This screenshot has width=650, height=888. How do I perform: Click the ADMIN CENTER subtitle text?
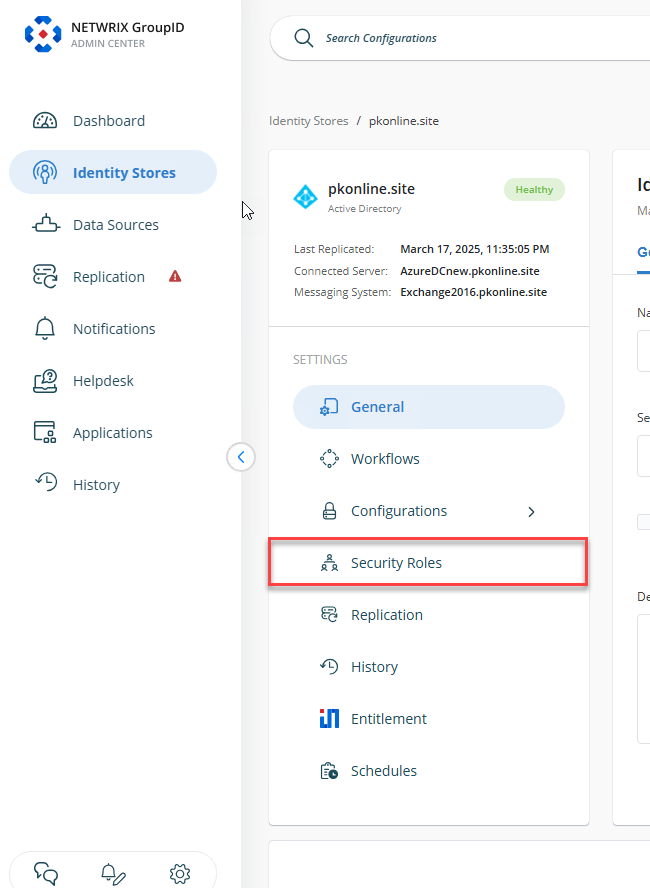coord(108,44)
